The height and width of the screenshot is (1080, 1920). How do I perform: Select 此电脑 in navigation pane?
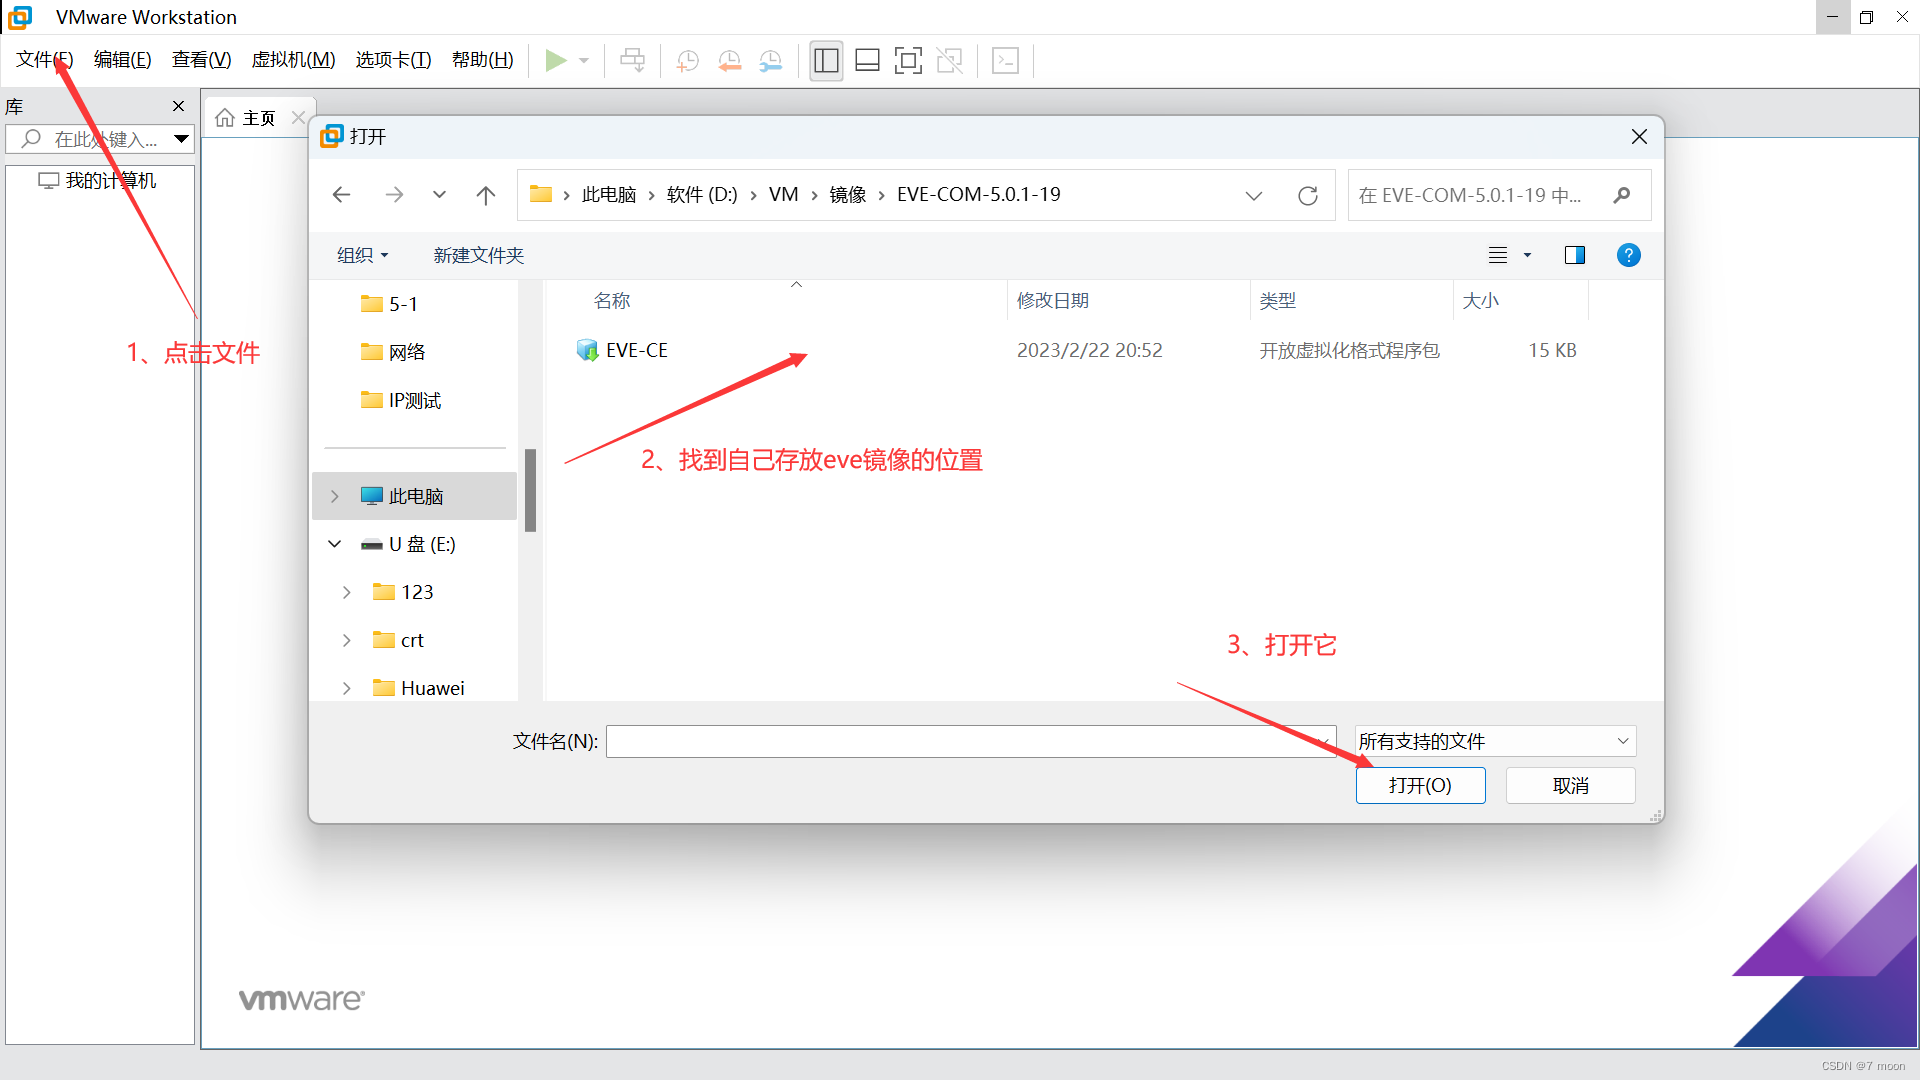point(415,496)
